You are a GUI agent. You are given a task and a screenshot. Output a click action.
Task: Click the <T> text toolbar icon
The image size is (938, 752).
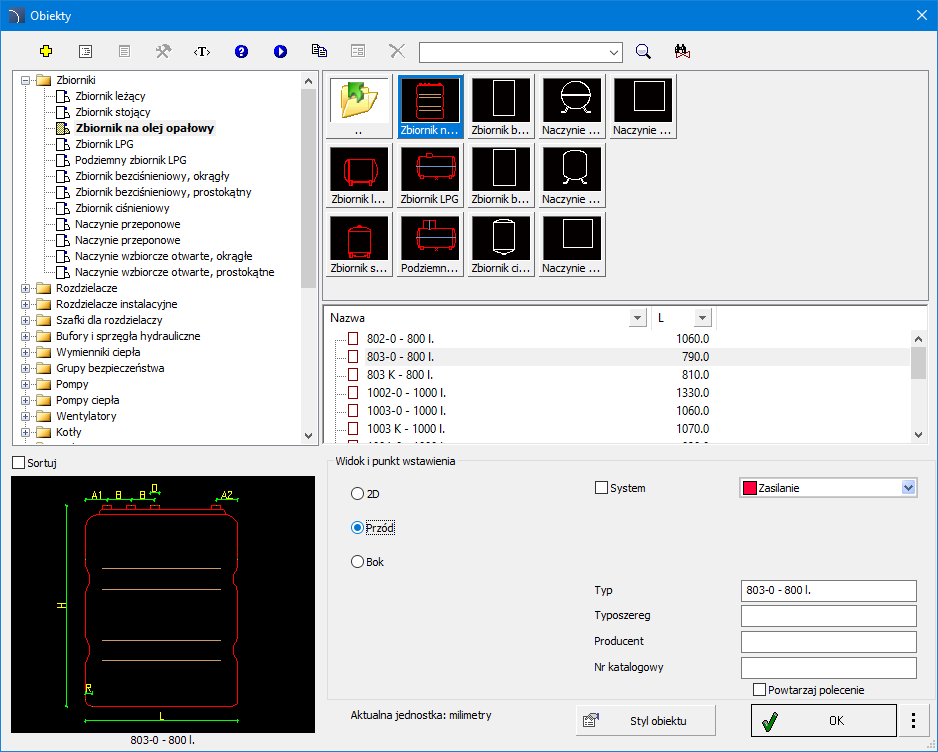click(202, 51)
